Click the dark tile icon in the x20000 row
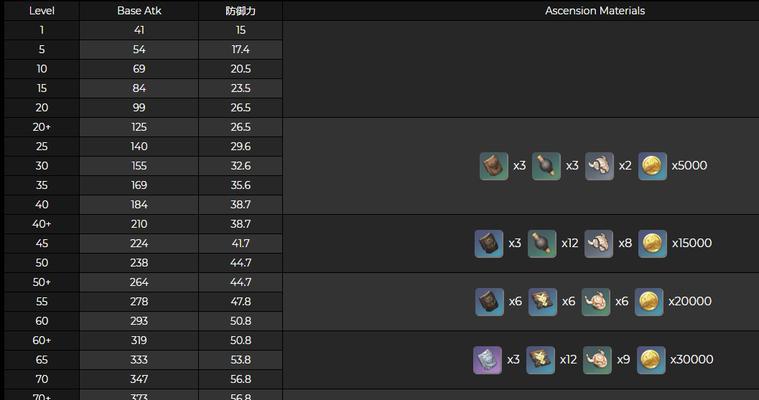This screenshot has height=400, width=759. pos(489,301)
